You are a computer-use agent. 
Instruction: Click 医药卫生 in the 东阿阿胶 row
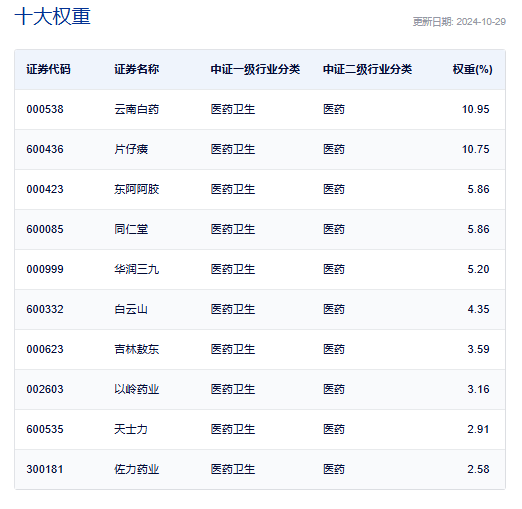(233, 189)
